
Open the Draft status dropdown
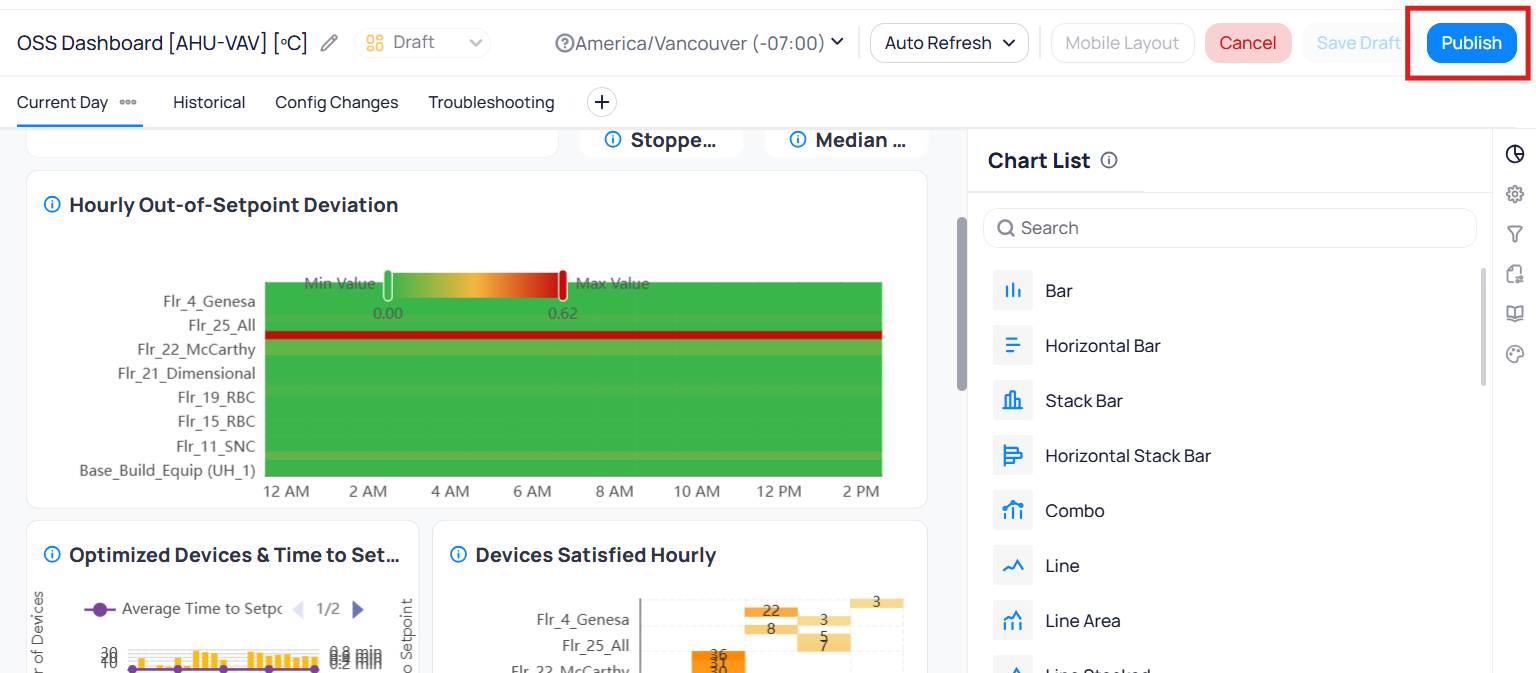pos(424,43)
